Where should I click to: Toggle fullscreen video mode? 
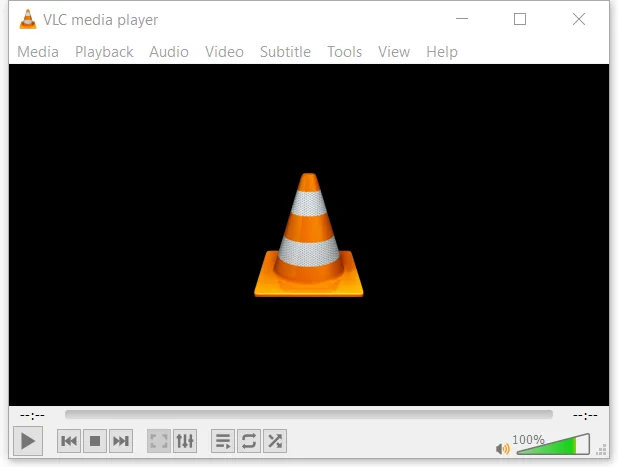(159, 441)
